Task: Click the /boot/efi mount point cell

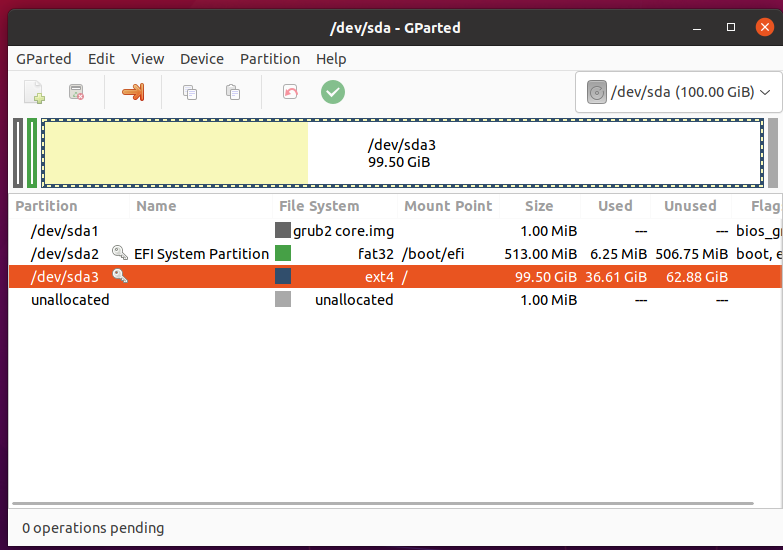Action: point(433,254)
